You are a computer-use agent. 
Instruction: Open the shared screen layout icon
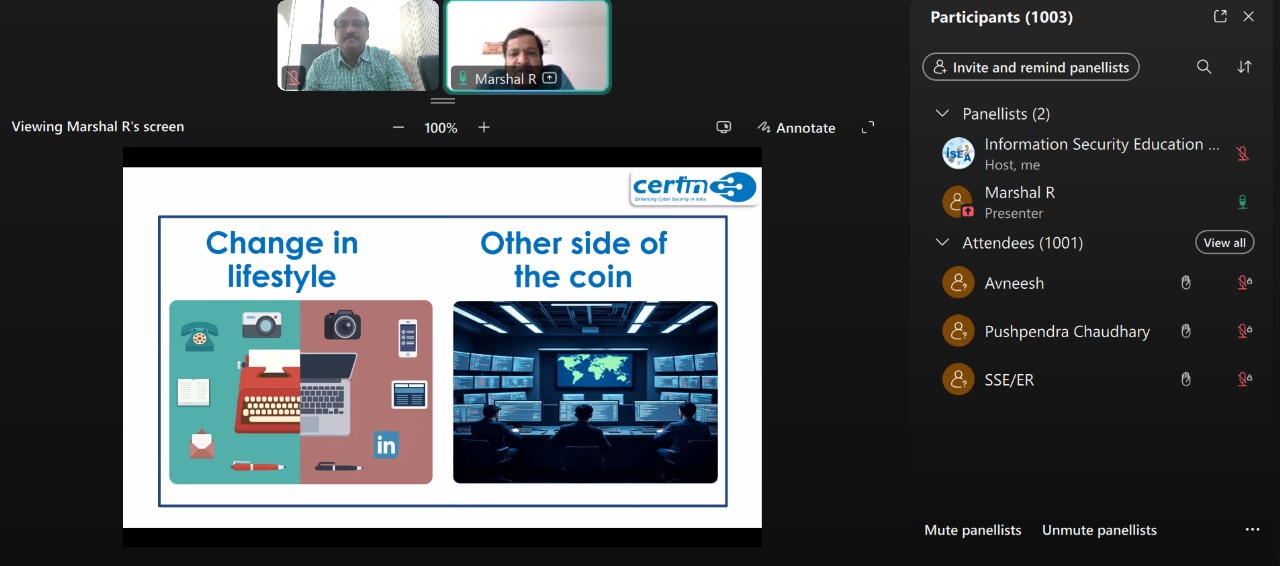pos(724,128)
